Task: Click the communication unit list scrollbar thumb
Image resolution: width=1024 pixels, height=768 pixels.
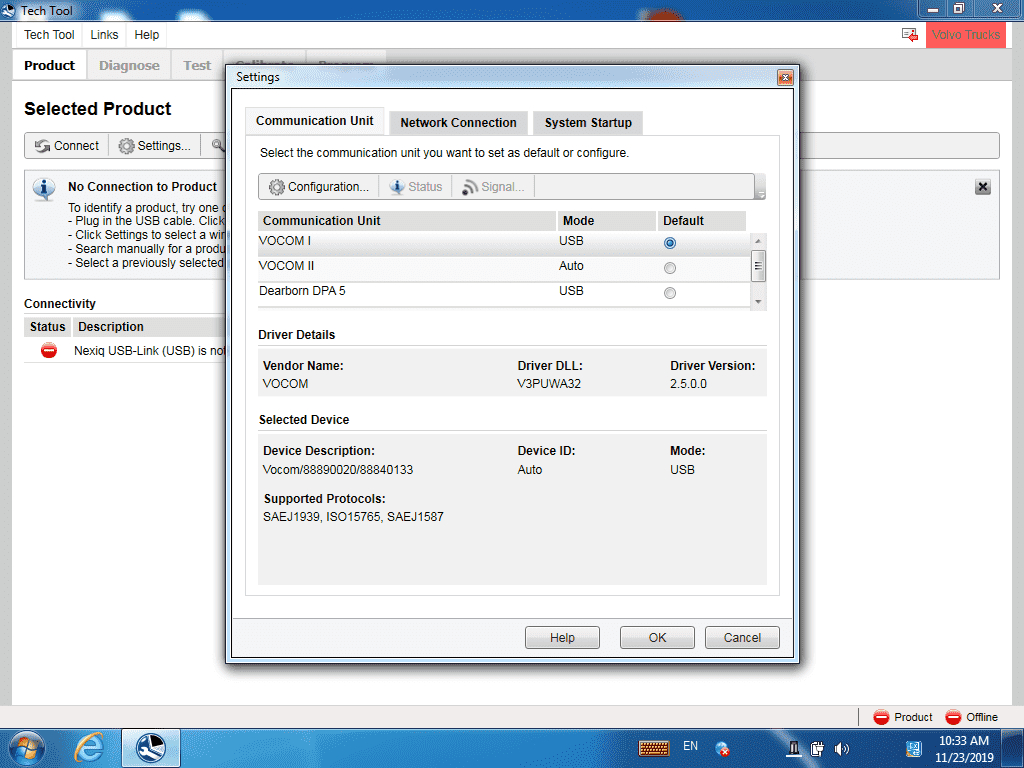Action: point(758,266)
